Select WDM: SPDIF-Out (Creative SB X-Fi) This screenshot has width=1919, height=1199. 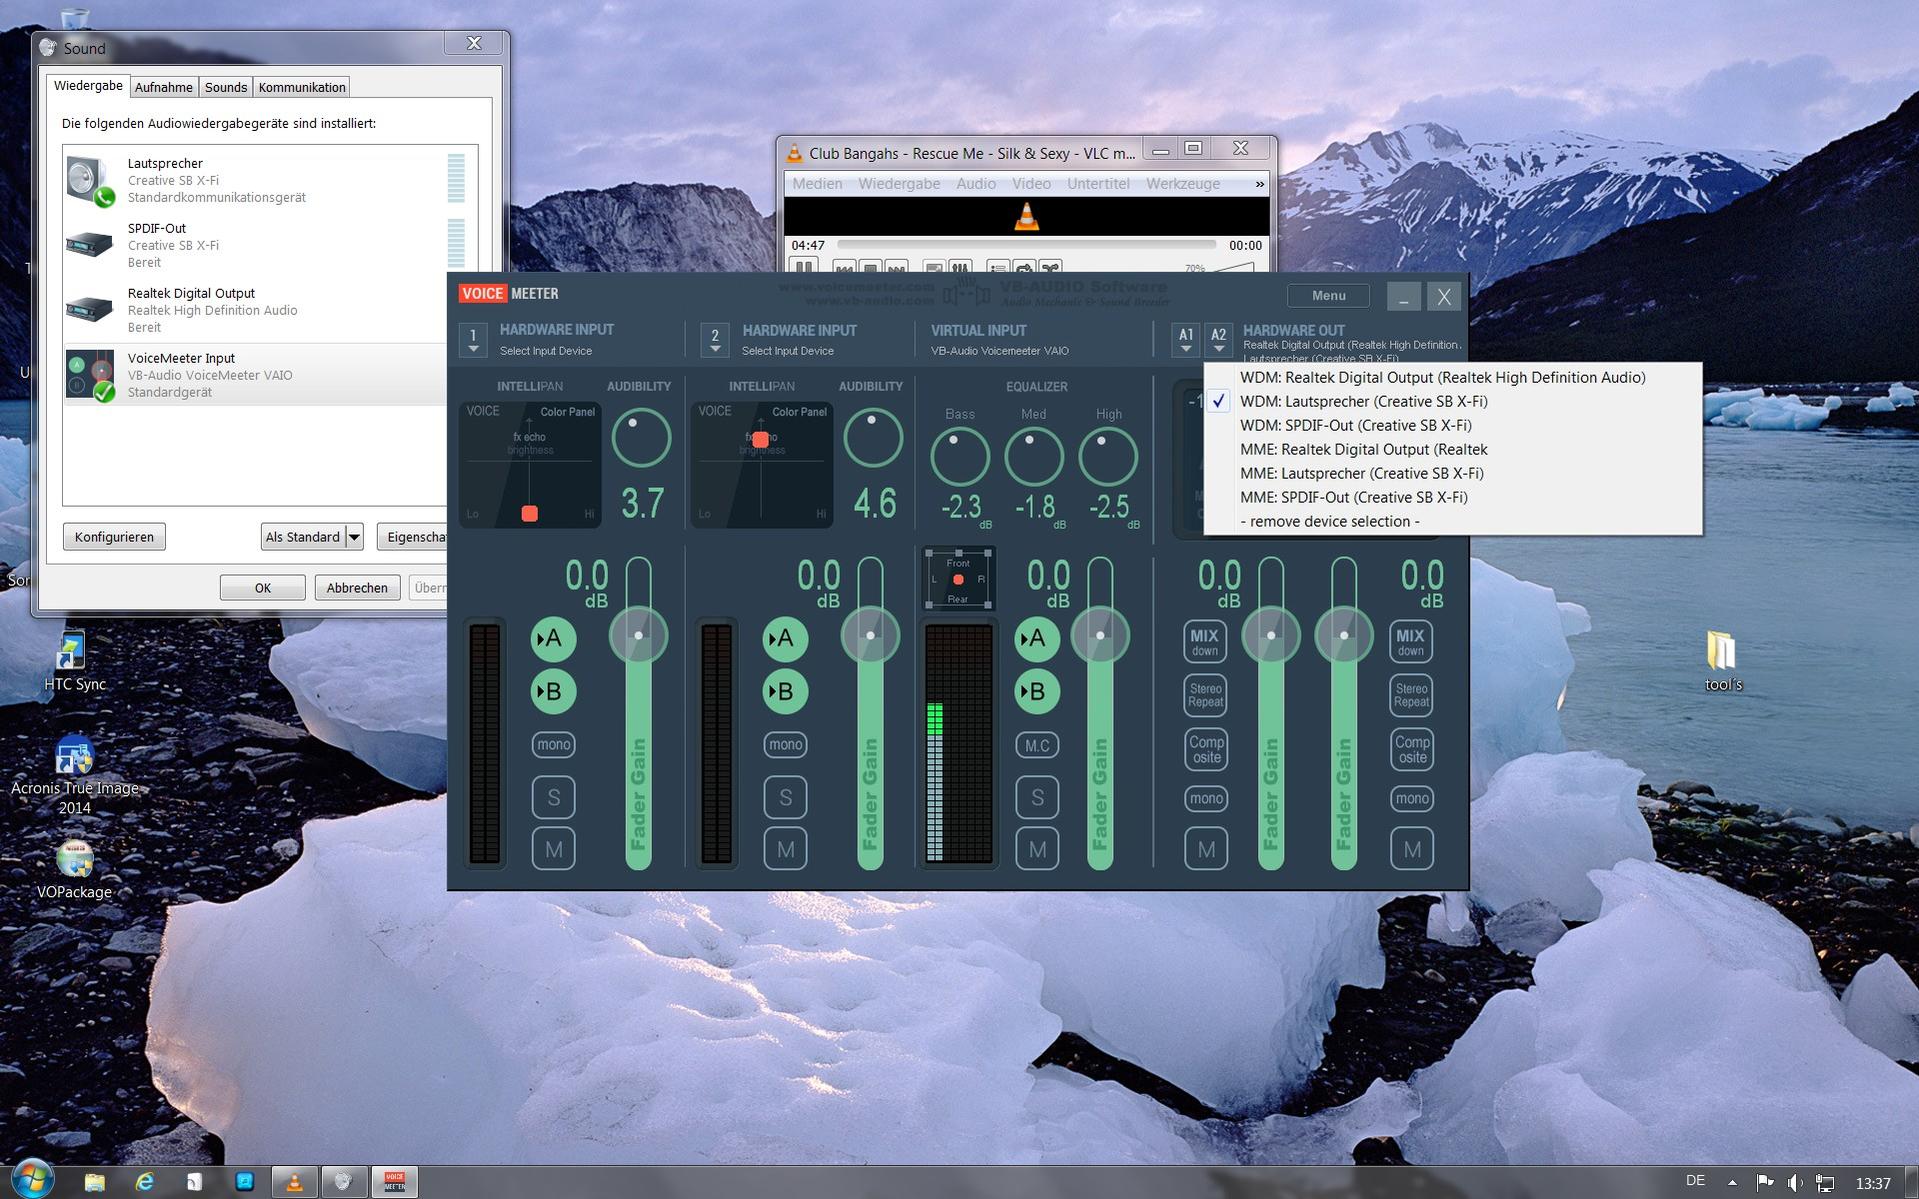1452,425
